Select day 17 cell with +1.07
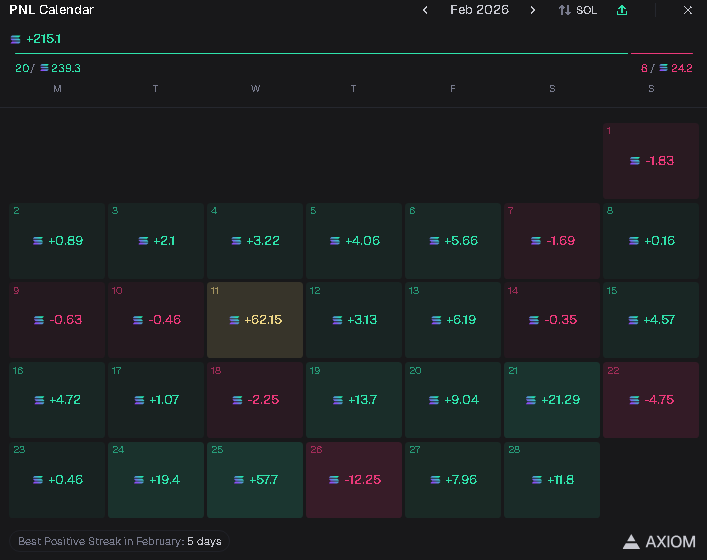Image resolution: width=707 pixels, height=560 pixels. 156,400
